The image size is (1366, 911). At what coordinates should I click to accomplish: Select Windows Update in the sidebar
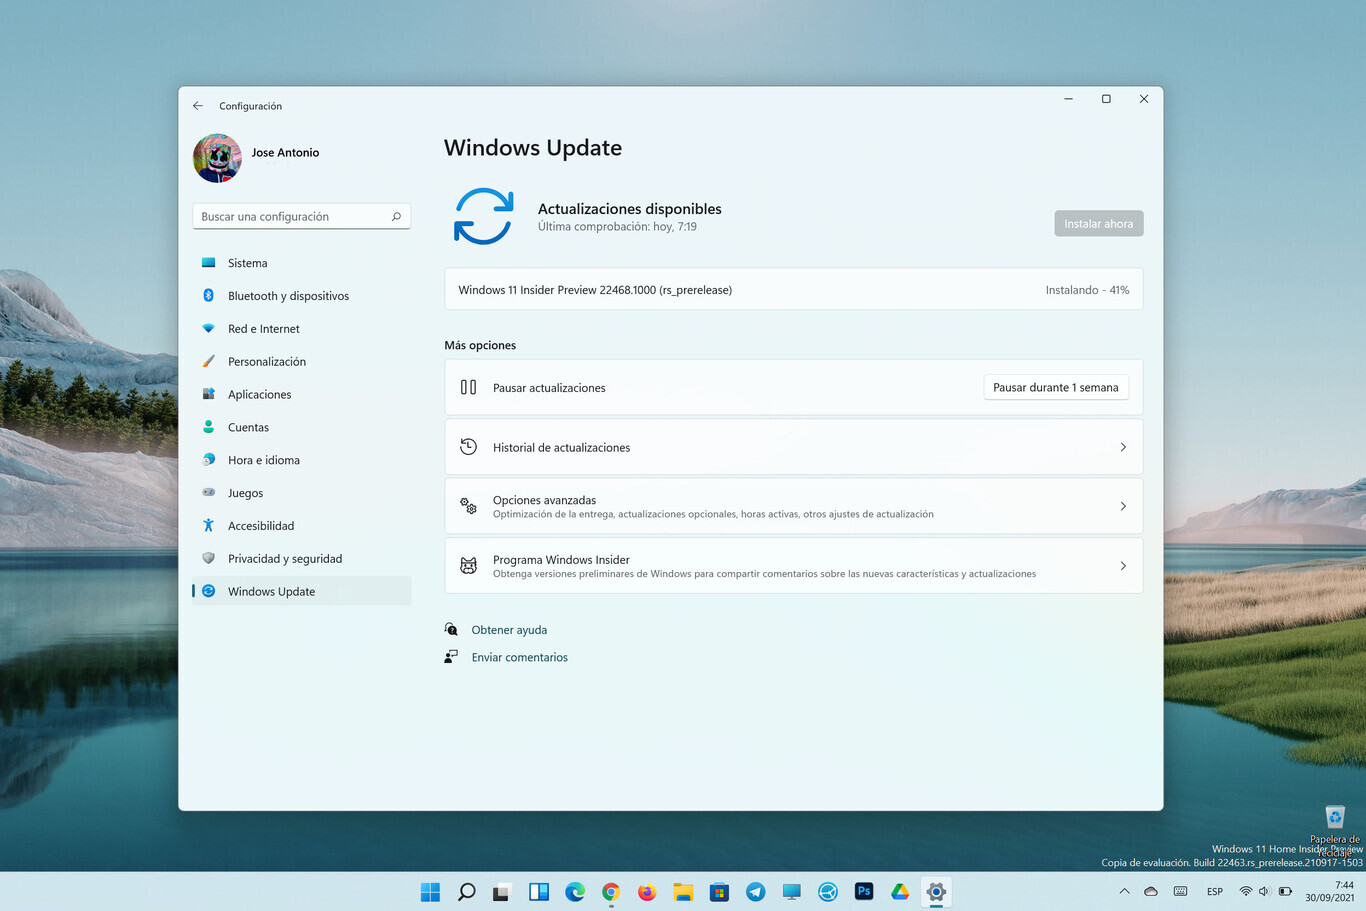301,591
